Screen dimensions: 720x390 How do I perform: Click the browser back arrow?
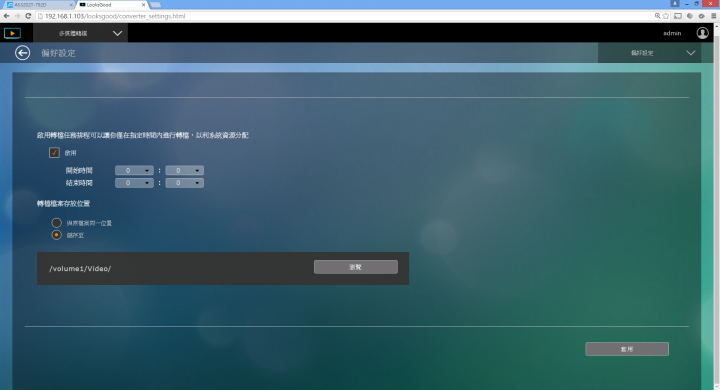[x=6, y=16]
